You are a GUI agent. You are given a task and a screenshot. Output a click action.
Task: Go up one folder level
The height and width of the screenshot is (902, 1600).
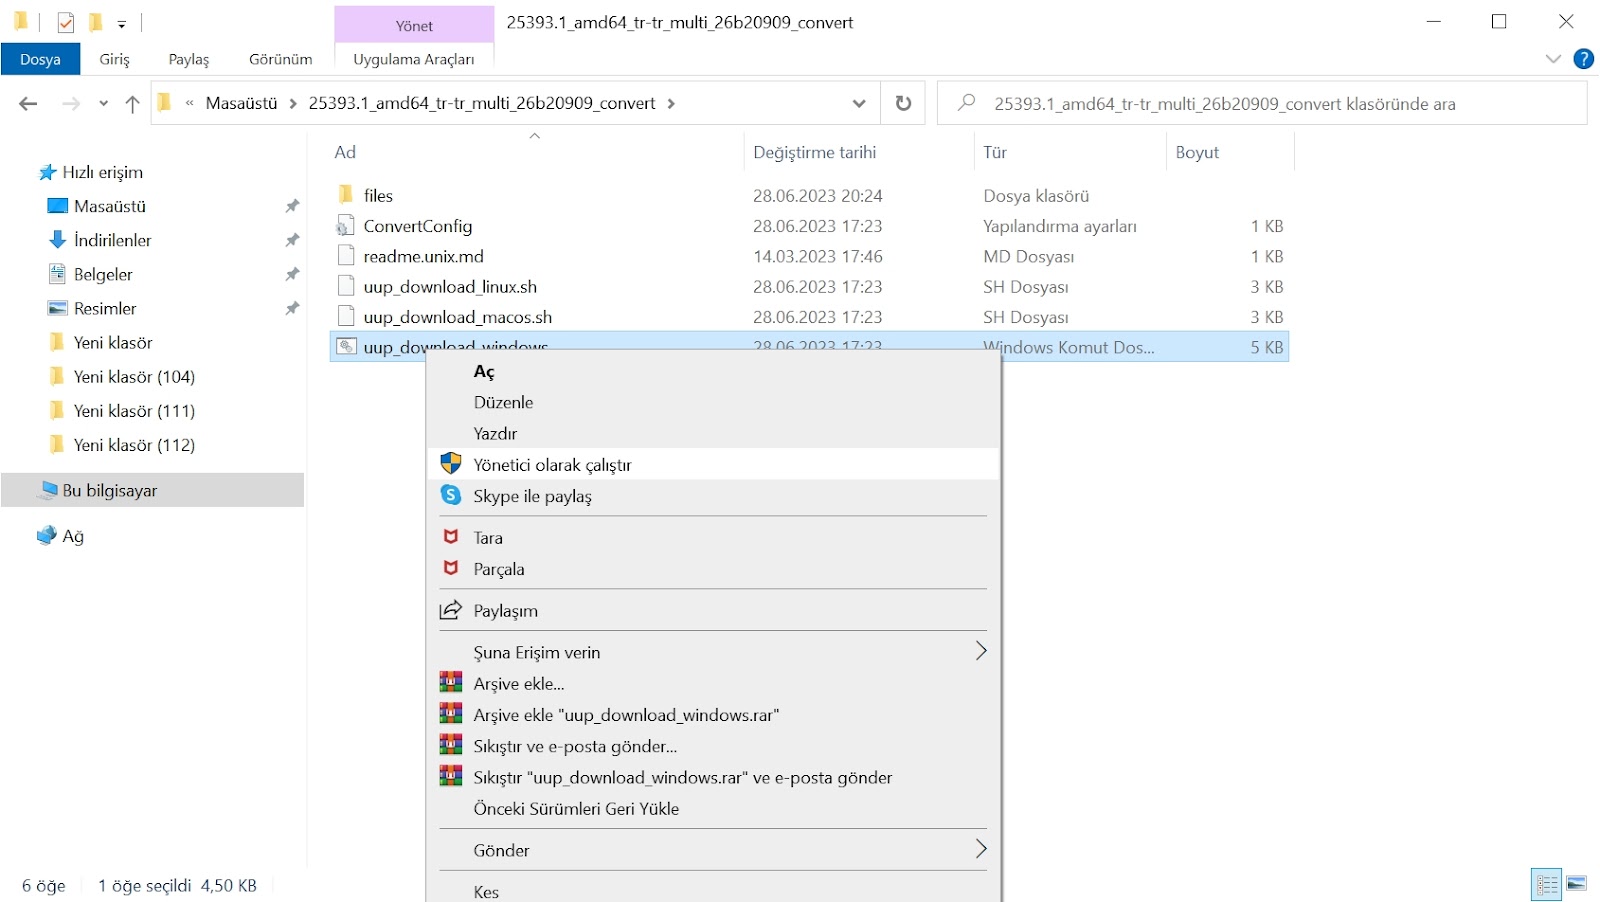[x=132, y=103]
